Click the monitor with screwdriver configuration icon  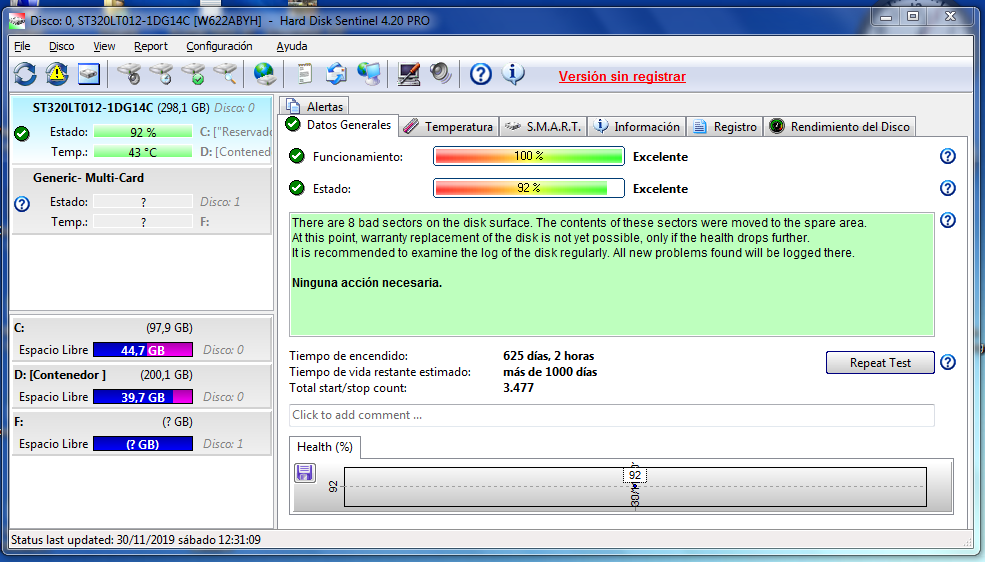click(409, 74)
